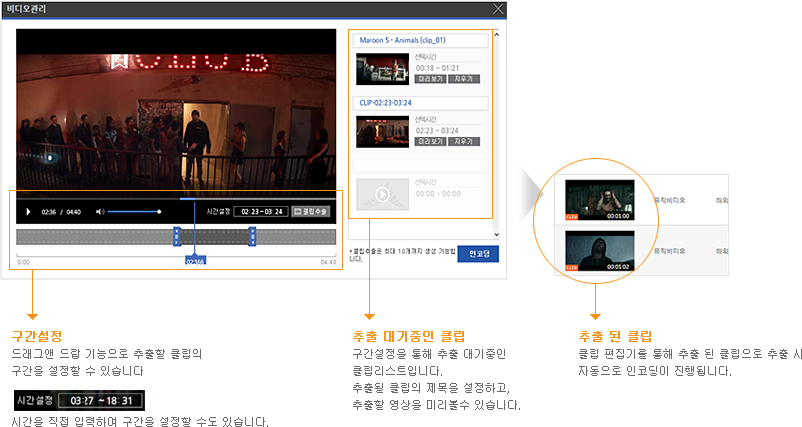This screenshot has width=802, height=427.
Task: Adjust the volume slider in the player
Action: coord(134,212)
